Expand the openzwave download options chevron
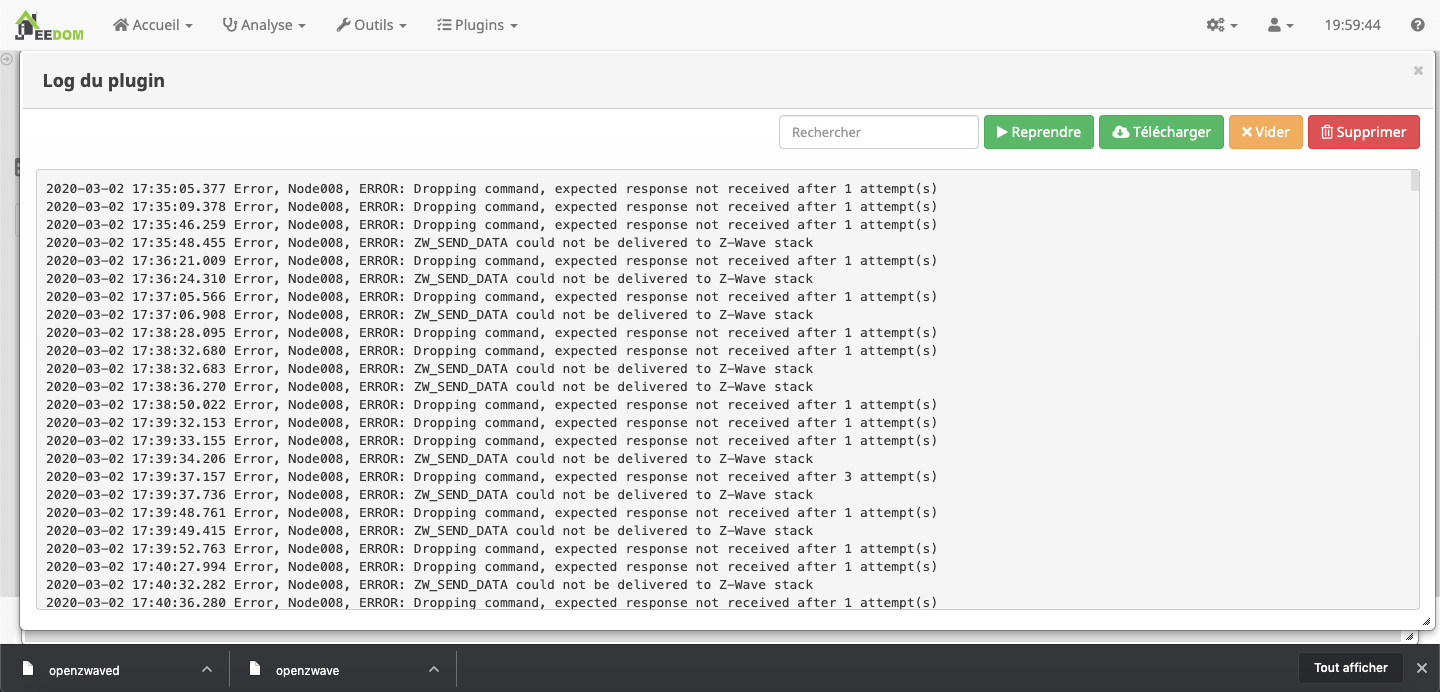The height and width of the screenshot is (692, 1440). click(434, 669)
